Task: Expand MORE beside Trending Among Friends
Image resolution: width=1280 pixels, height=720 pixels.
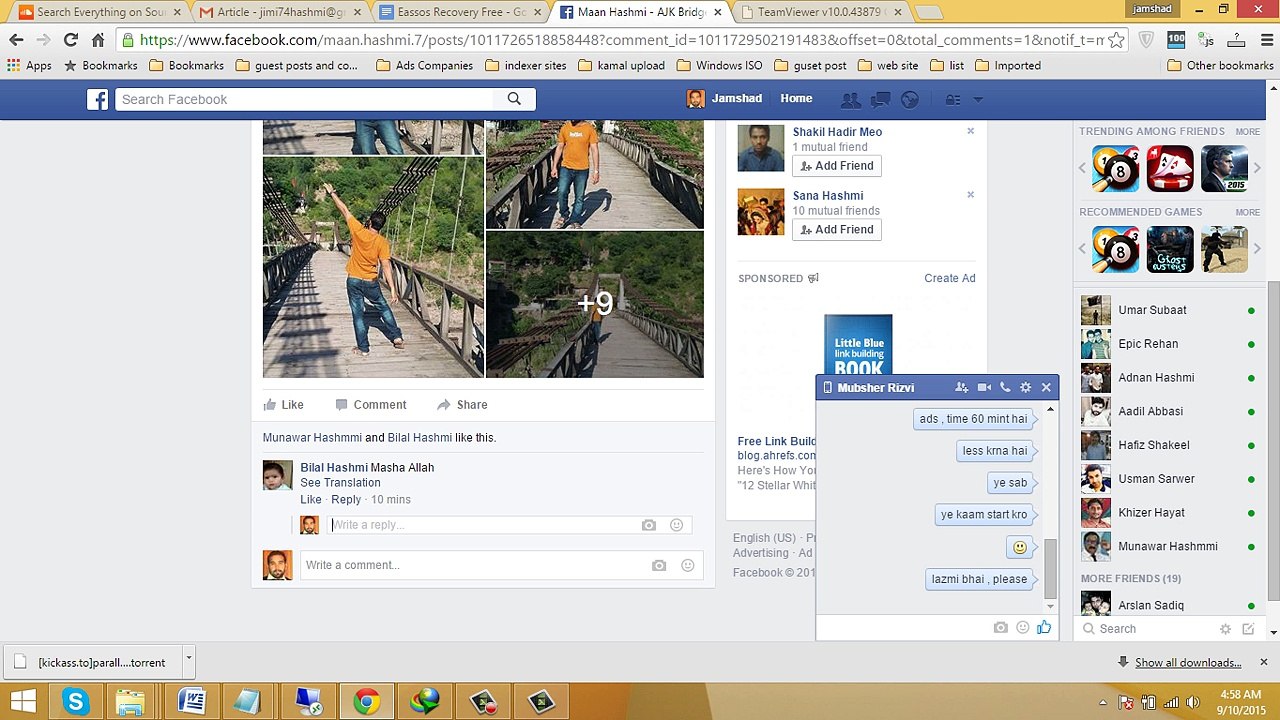Action: coord(1247,132)
